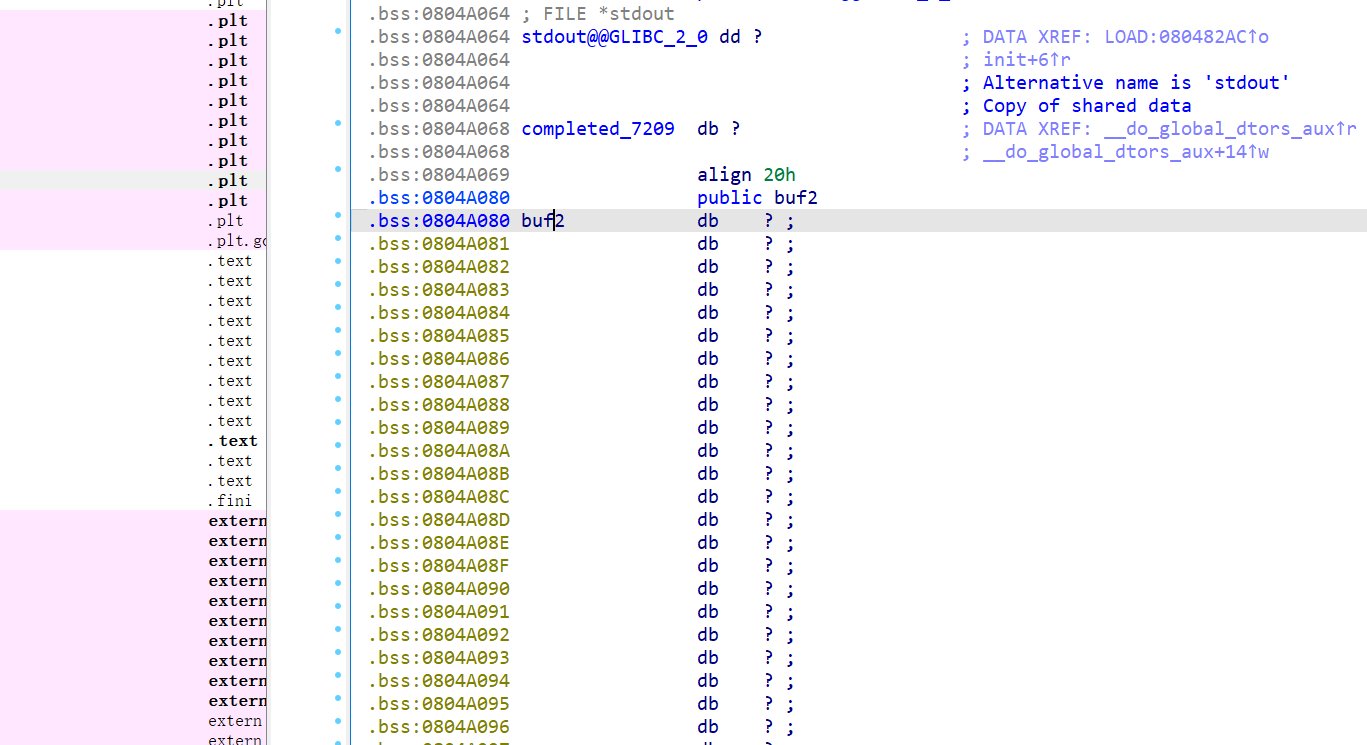The width and height of the screenshot is (1367, 745).
Task: Select address .bss:0804A092
Action: (439, 635)
